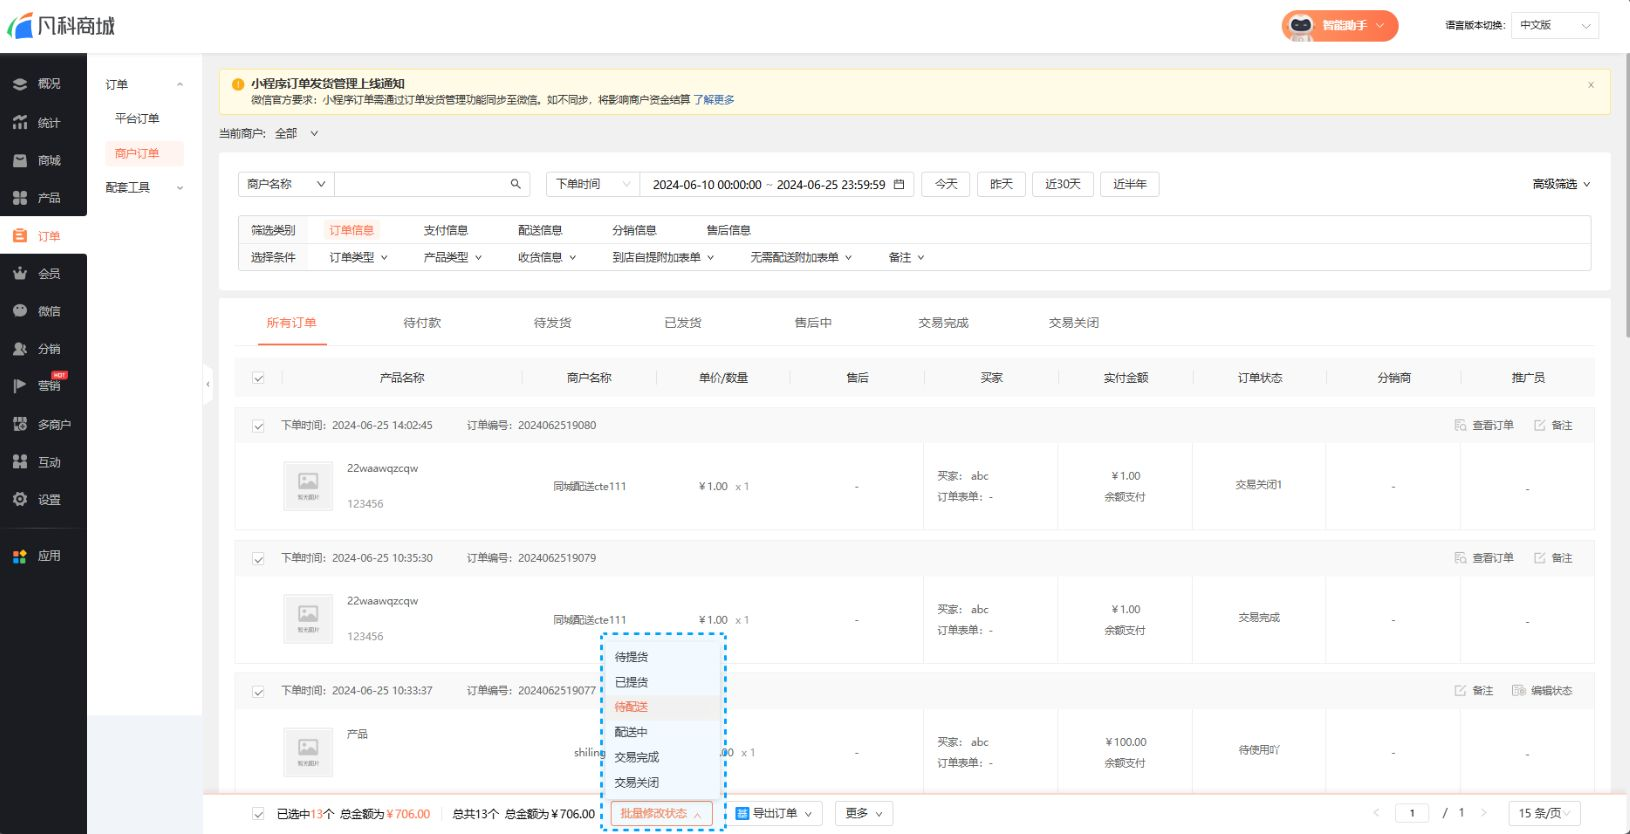The image size is (1630, 834).
Task: Open the 微信 WeChat sidebar icon
Action: coord(20,311)
